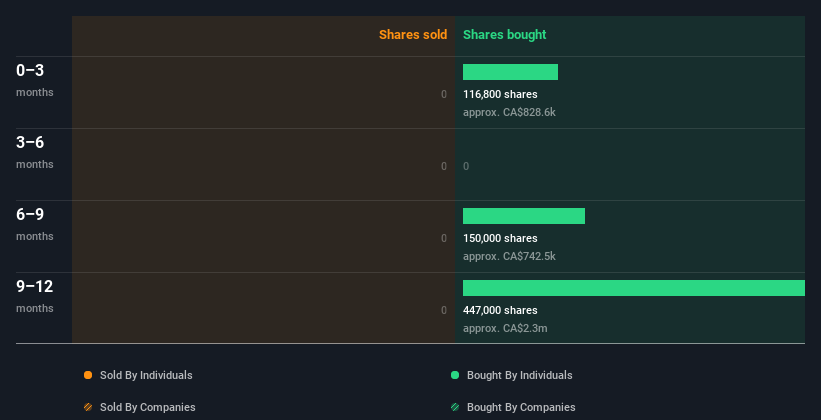
Task: Select the 0–3 months green bar
Action: (511, 72)
